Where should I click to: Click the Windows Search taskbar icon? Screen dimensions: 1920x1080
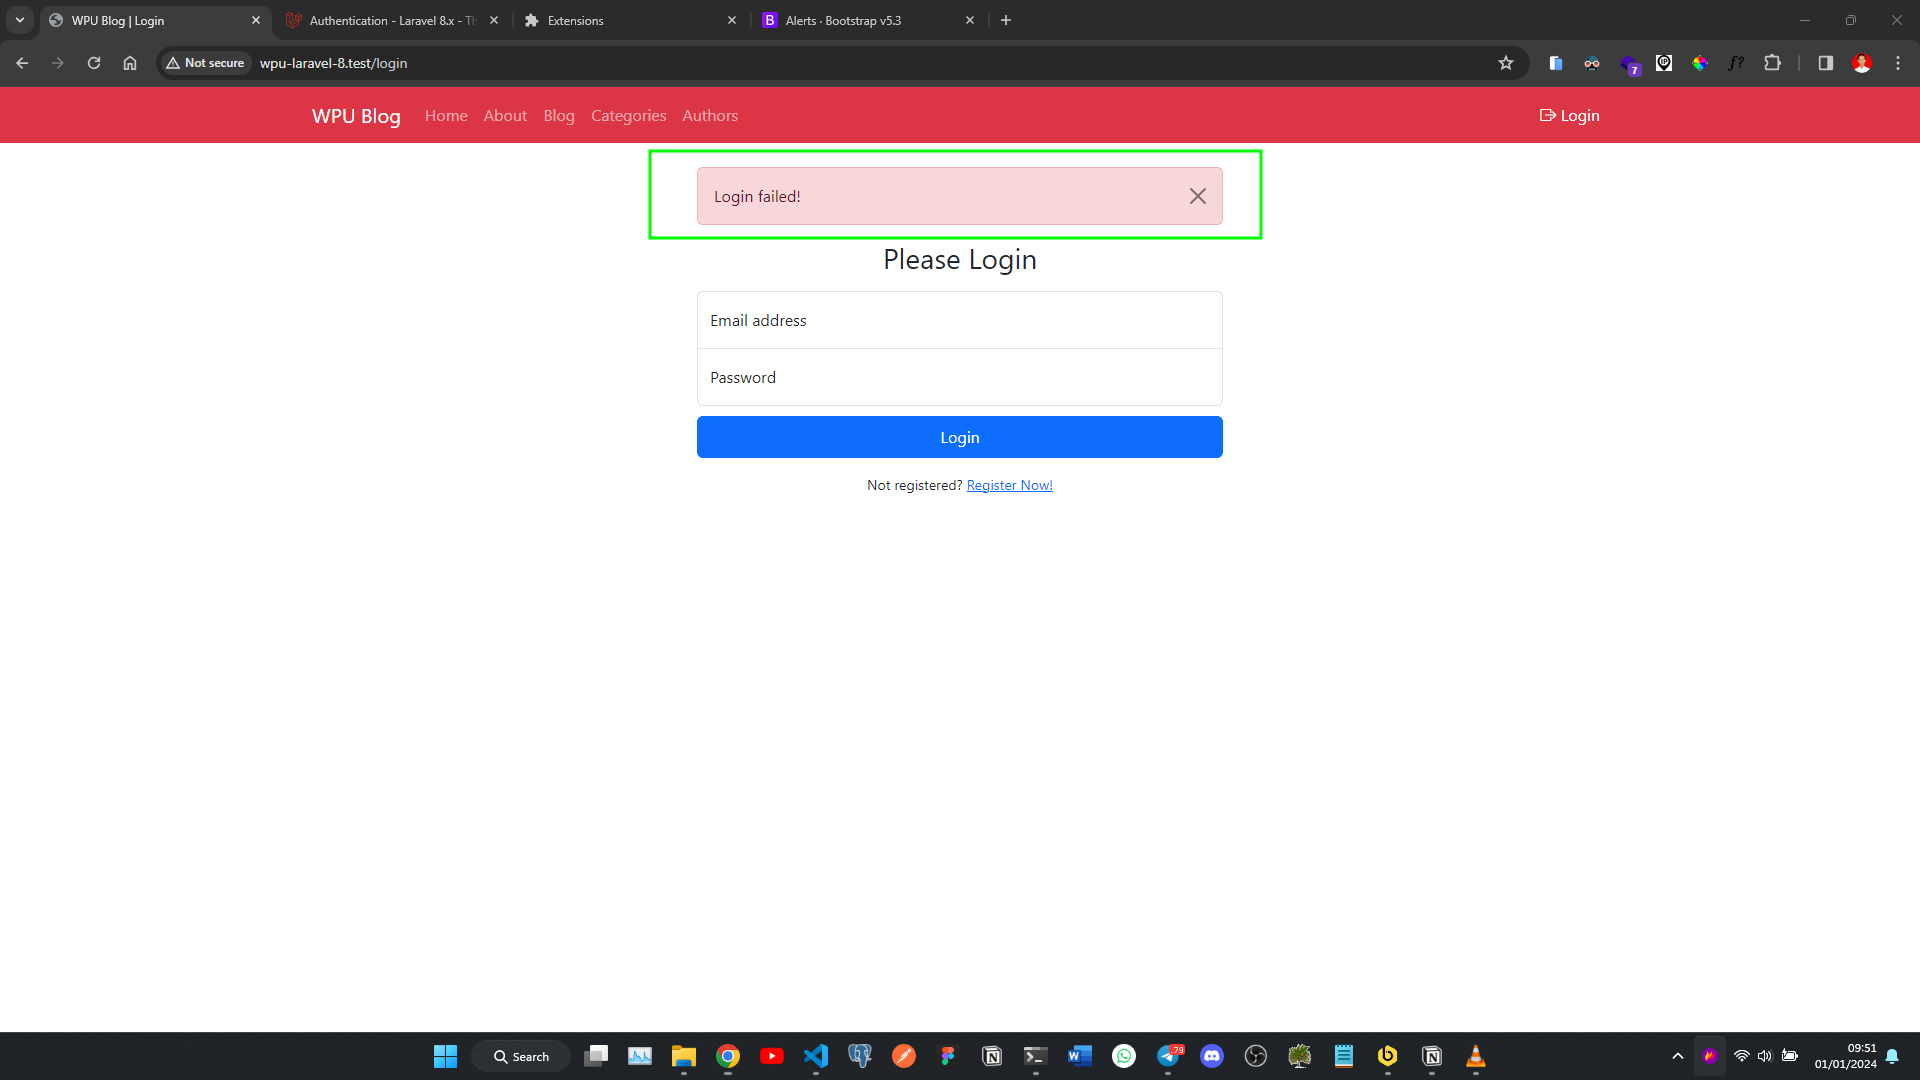pyautogui.click(x=524, y=1056)
